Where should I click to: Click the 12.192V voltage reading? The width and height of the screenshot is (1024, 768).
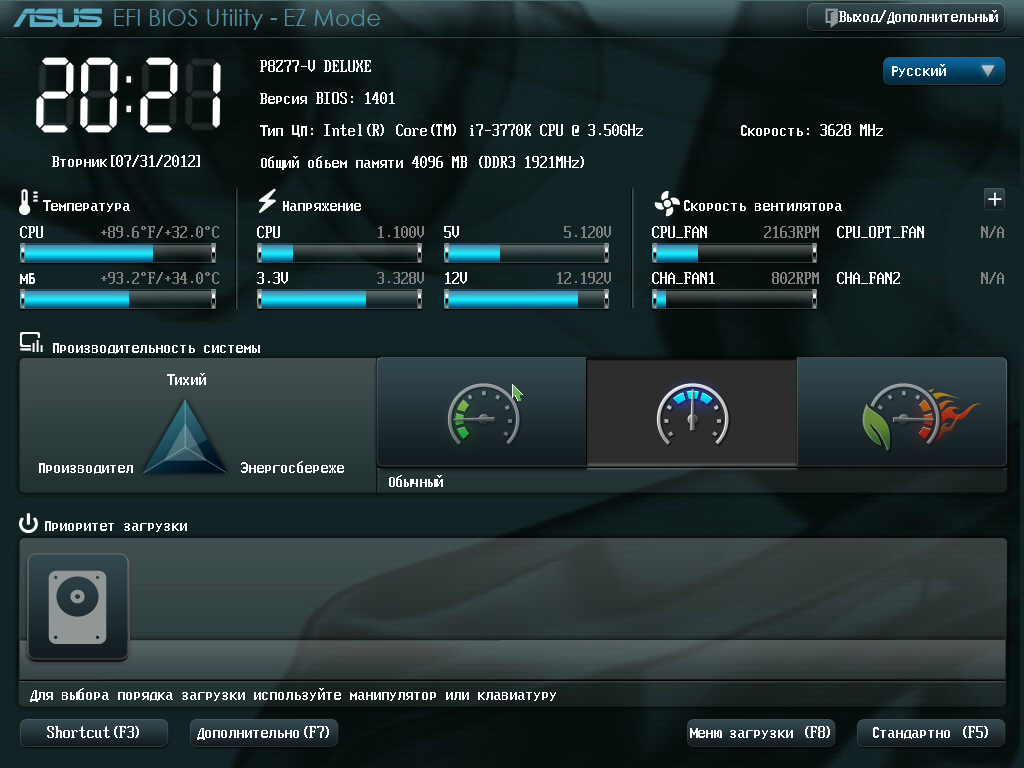click(583, 279)
